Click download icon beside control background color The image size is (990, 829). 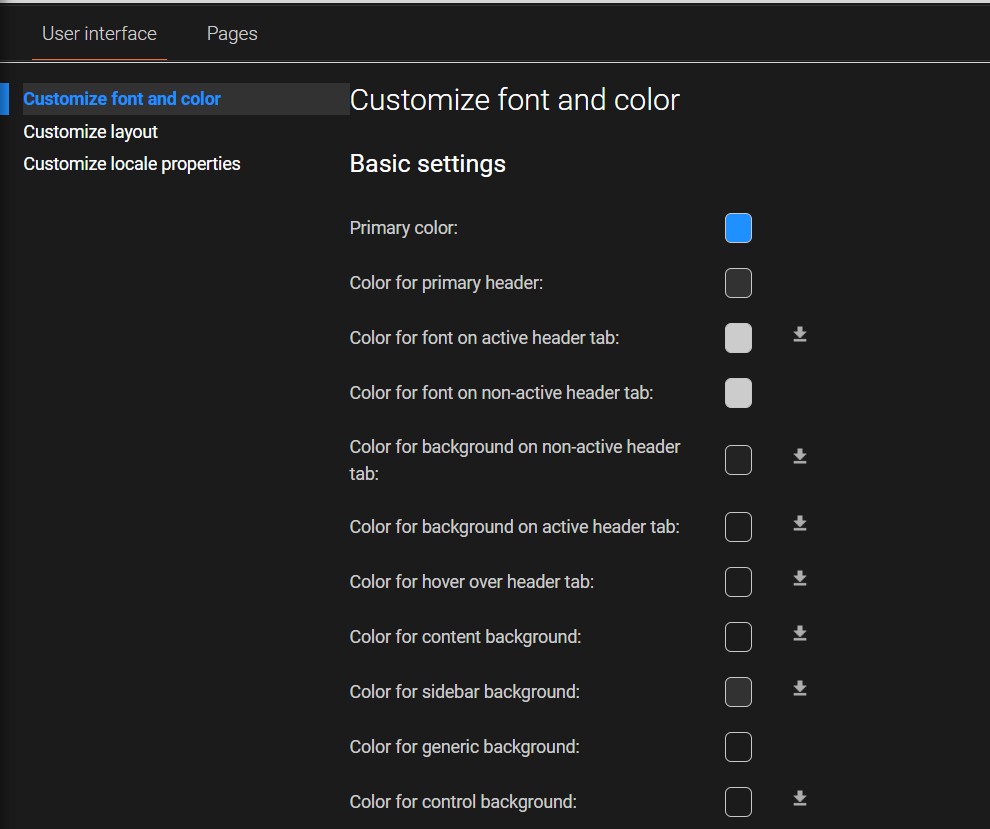[x=800, y=799]
